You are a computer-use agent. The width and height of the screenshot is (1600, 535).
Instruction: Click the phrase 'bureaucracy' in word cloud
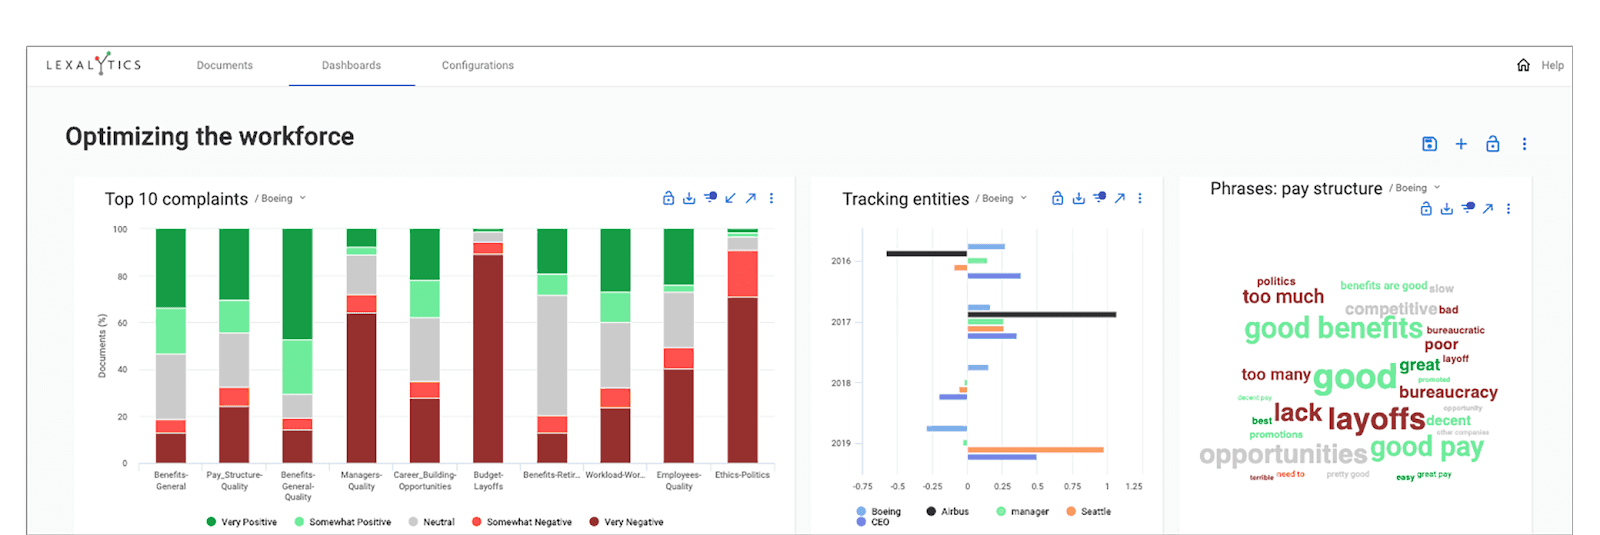click(1448, 392)
